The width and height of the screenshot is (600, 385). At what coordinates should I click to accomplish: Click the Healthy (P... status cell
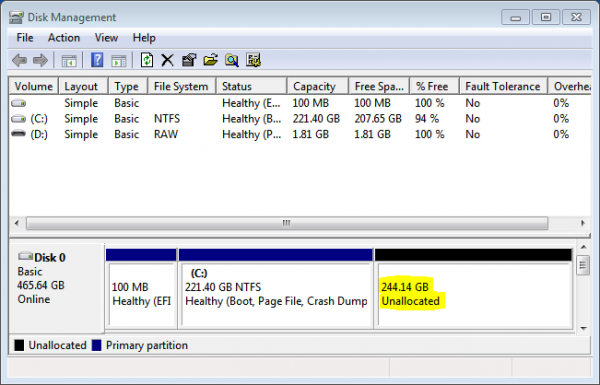pos(251,135)
